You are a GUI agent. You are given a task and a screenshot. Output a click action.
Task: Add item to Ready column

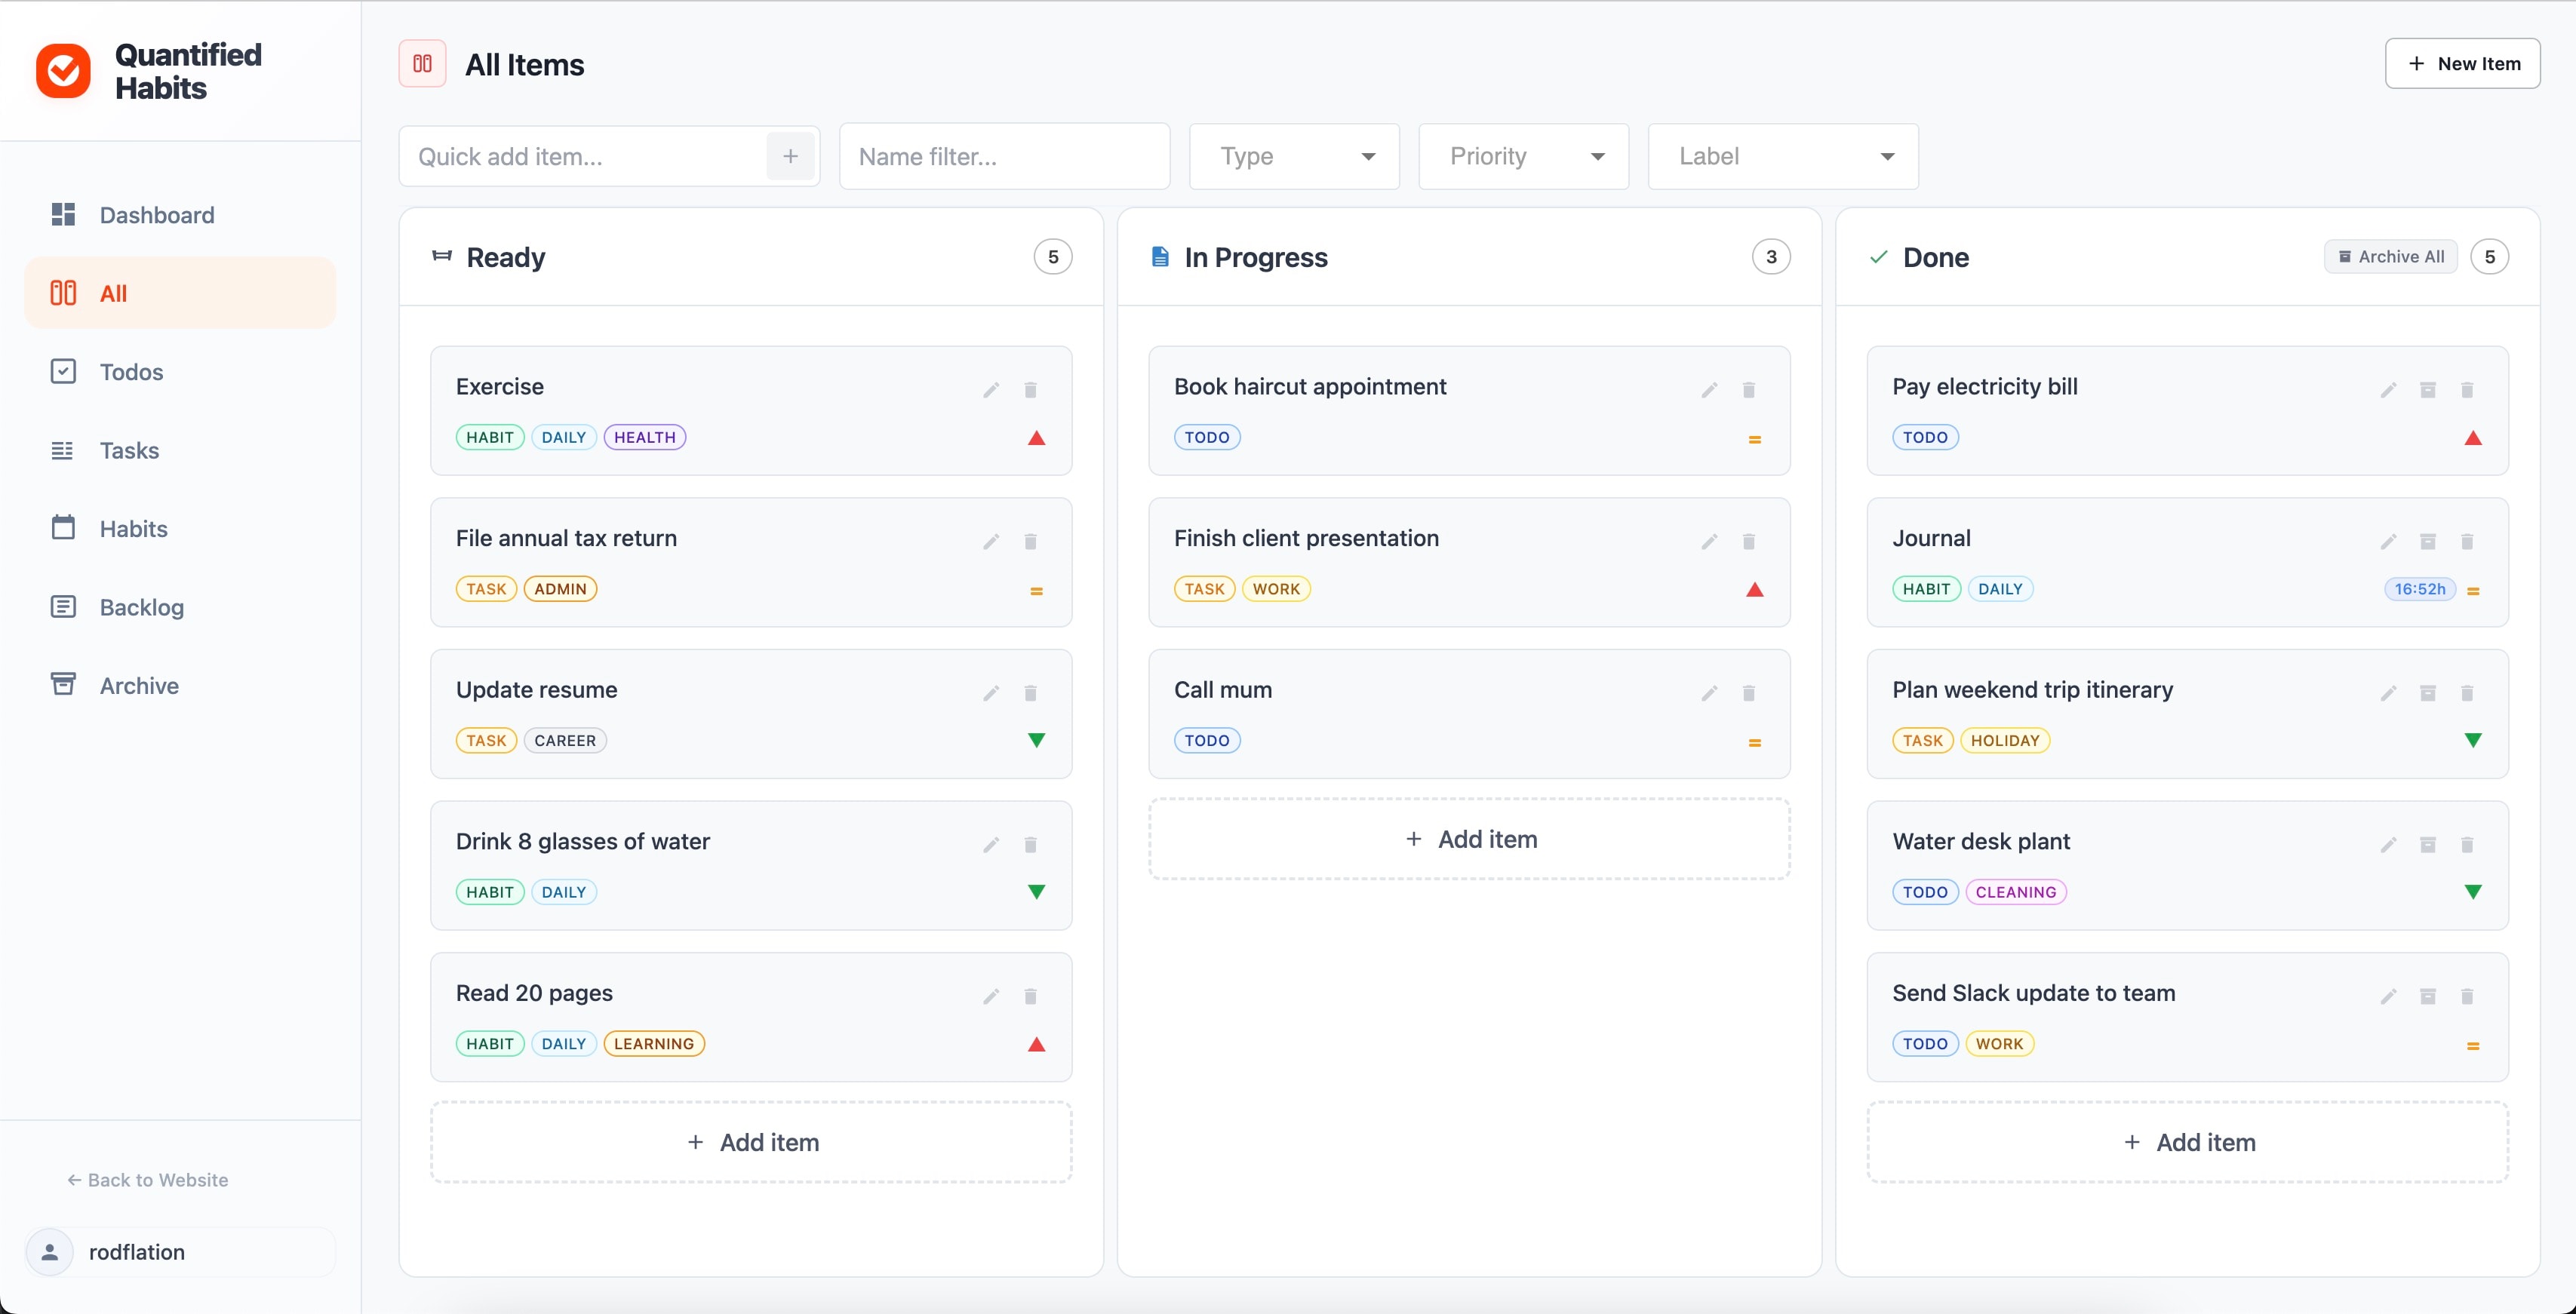(751, 1142)
